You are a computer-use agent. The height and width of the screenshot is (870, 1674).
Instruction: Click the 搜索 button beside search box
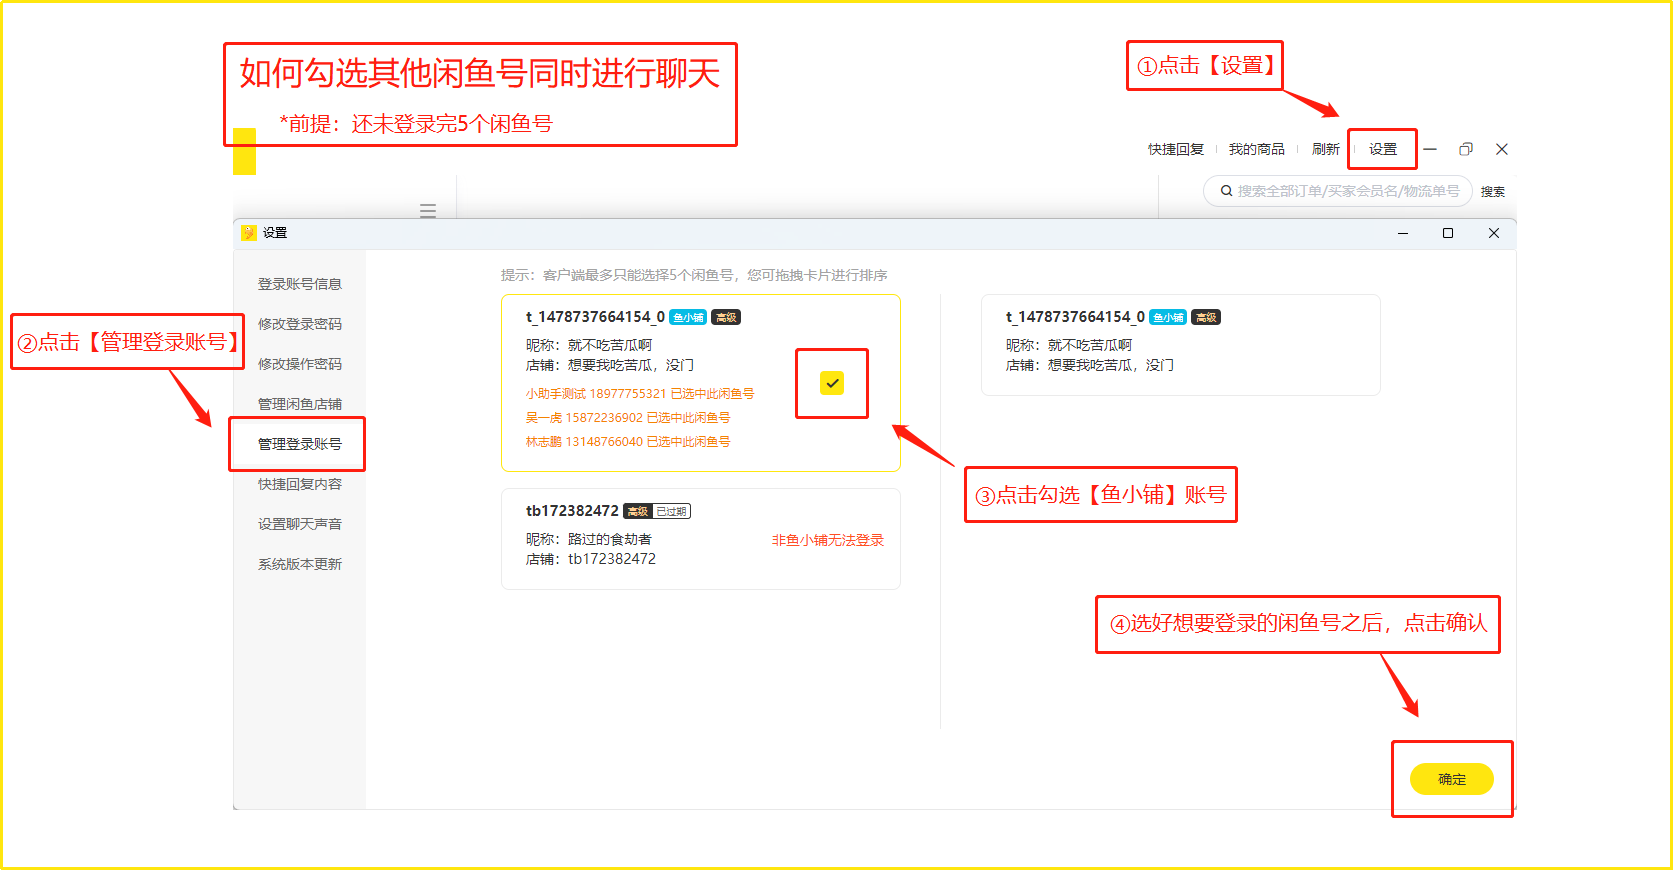pos(1492,192)
